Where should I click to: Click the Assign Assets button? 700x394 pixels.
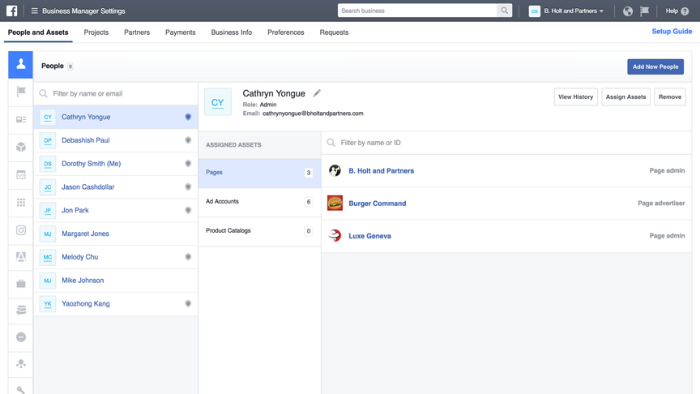[625, 97]
